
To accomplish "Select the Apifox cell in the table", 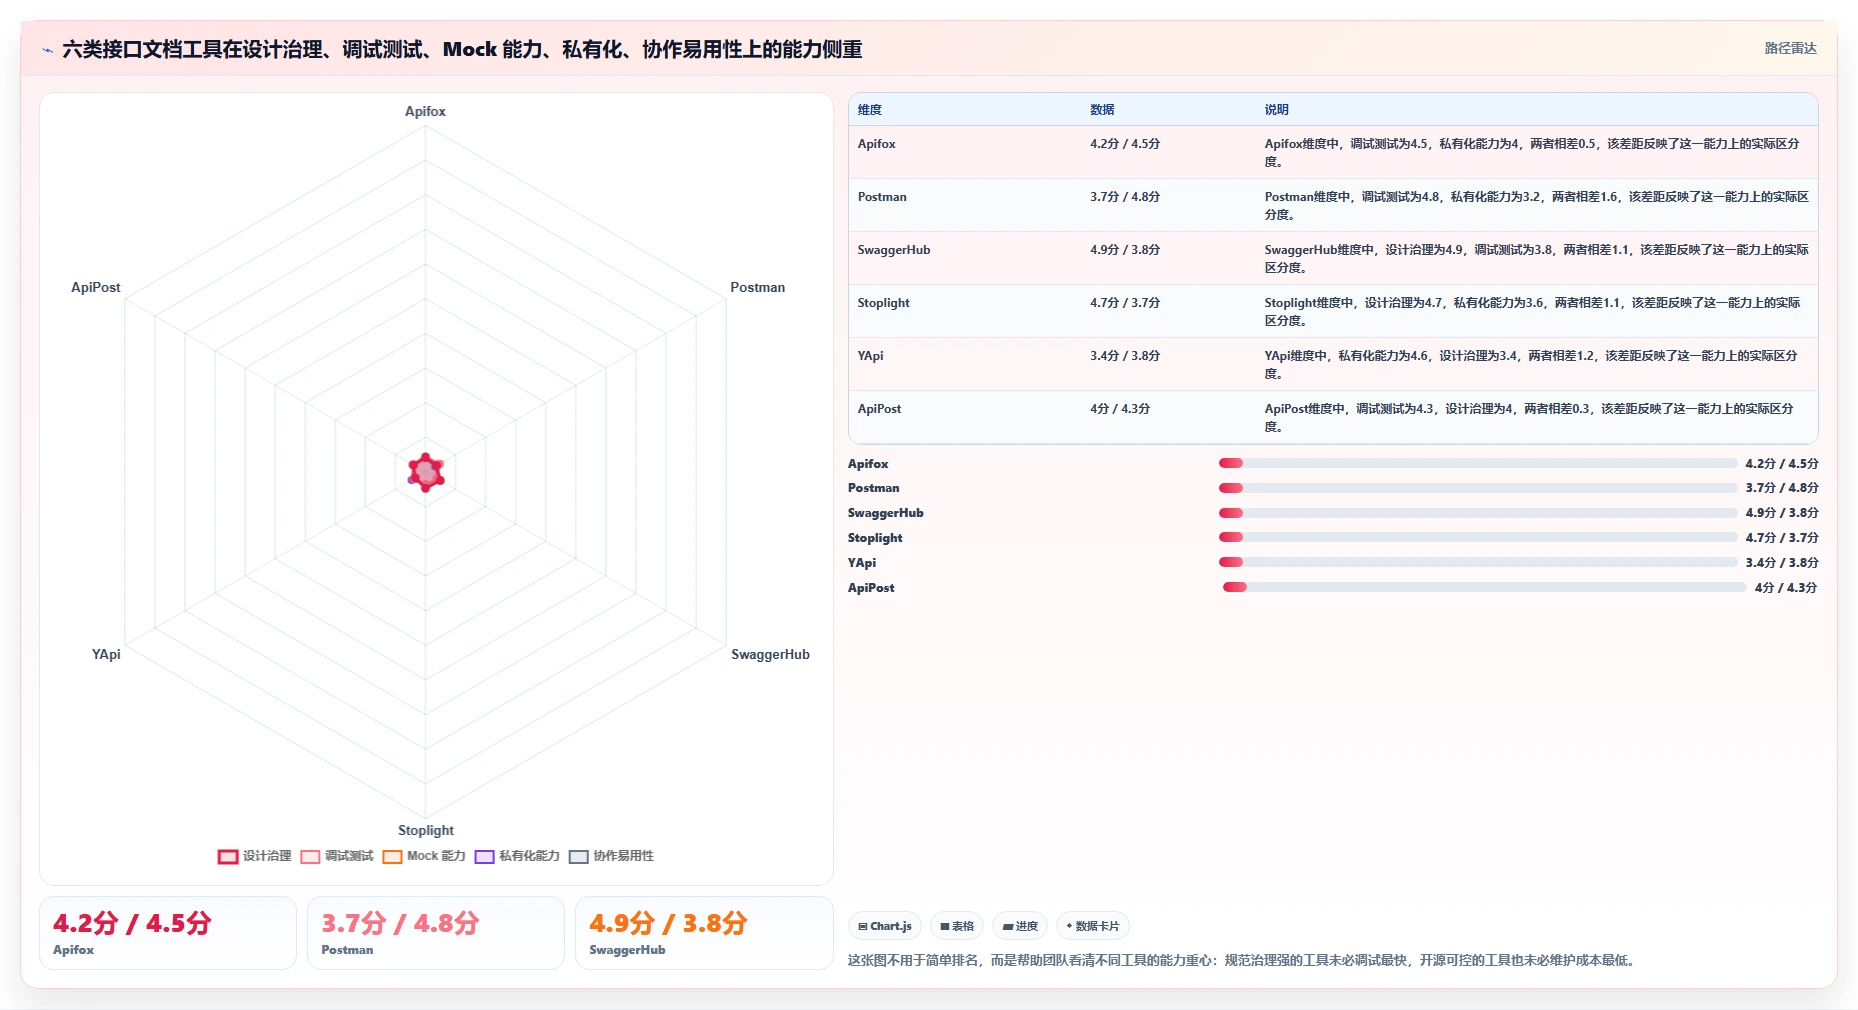I will pyautogui.click(x=876, y=144).
